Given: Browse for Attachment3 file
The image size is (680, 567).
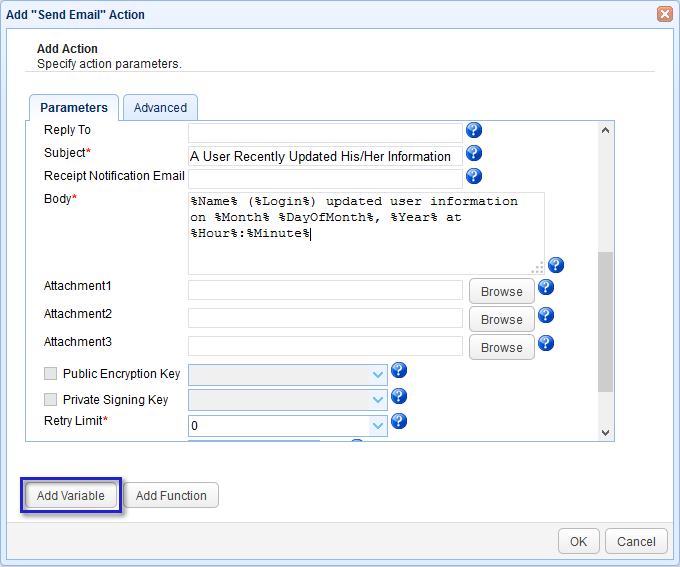Looking at the screenshot, I should click(x=502, y=347).
